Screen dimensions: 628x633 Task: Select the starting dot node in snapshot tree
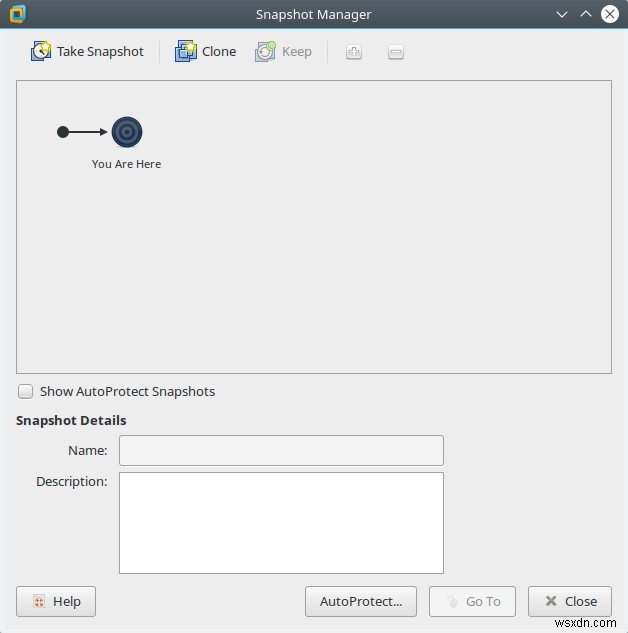click(63, 132)
